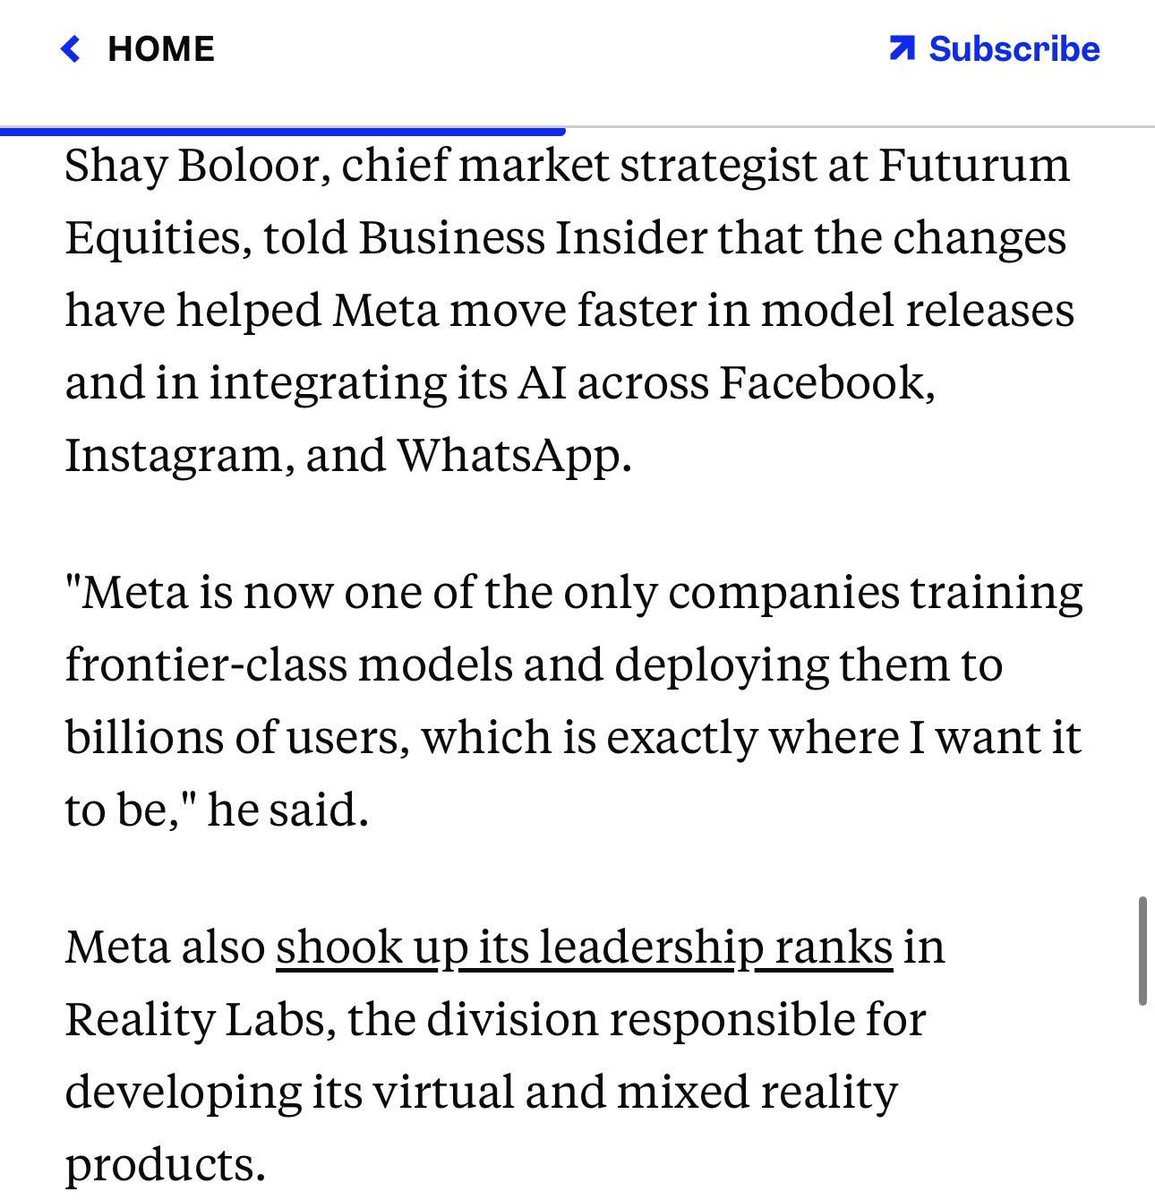1155x1200 pixels.
Task: Follow the 'shook up its leadership ranks' link
Action: (x=584, y=947)
